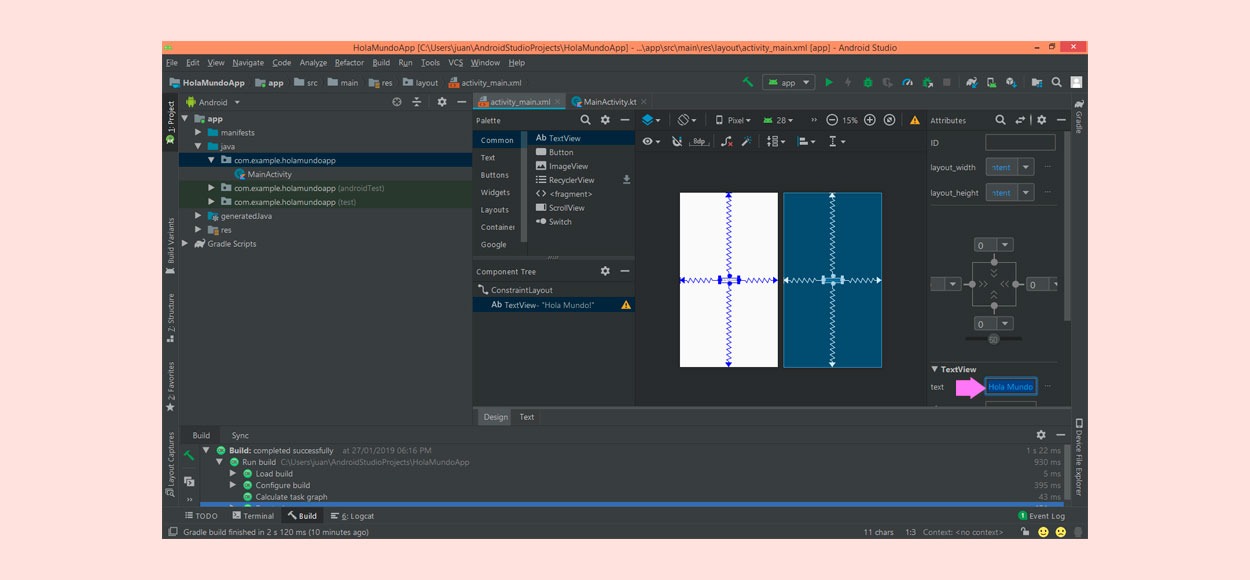Viewport: 1250px width, 580px height.
Task: Collapse all in Project panel toolbar
Action: [x=419, y=102]
